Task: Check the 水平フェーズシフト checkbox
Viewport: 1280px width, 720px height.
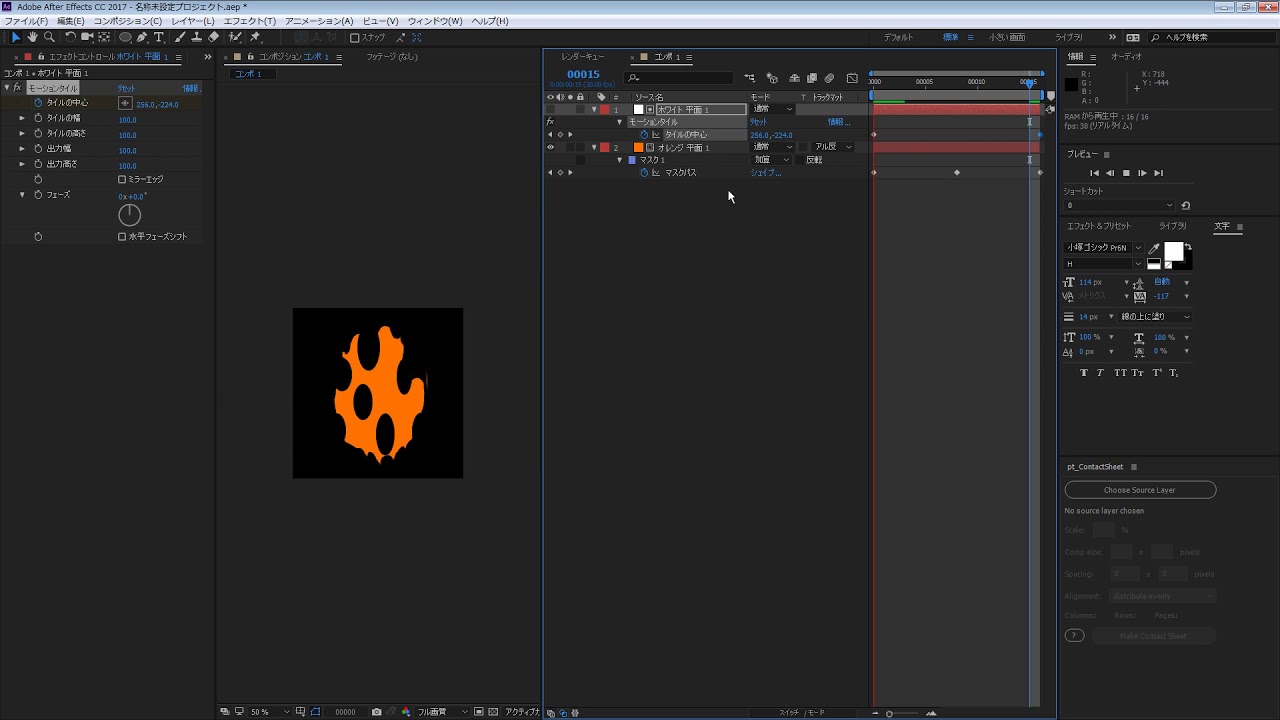Action: [122, 237]
